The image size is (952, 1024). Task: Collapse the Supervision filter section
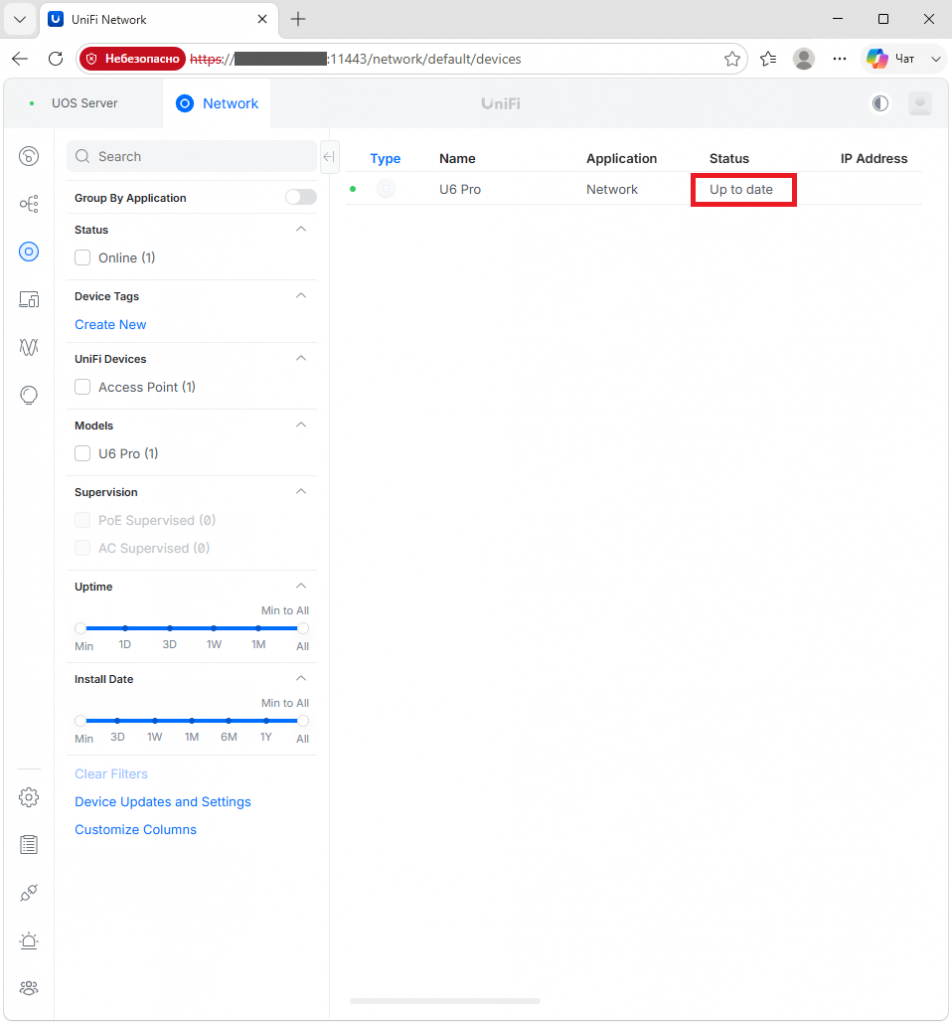point(301,492)
